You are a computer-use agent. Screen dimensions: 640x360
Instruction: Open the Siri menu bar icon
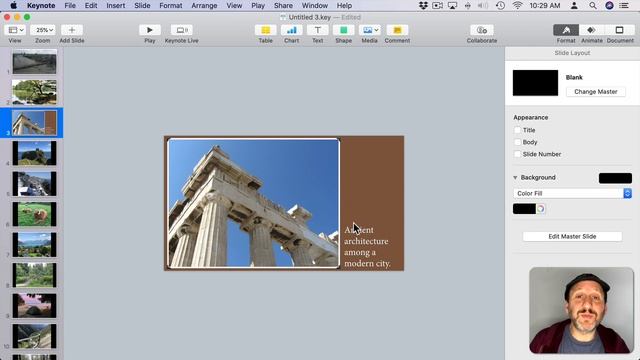coord(609,5)
